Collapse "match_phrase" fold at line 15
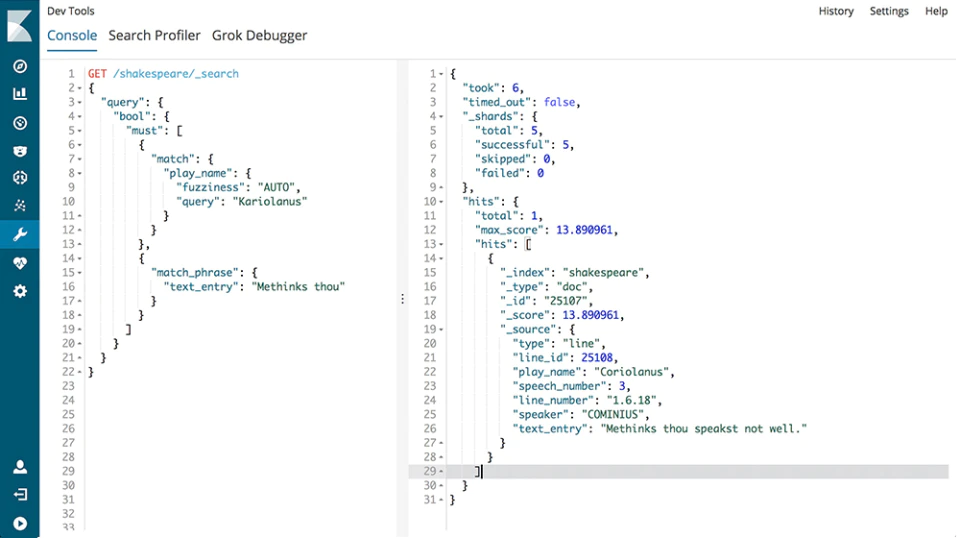The image size is (960, 538). 80,272
